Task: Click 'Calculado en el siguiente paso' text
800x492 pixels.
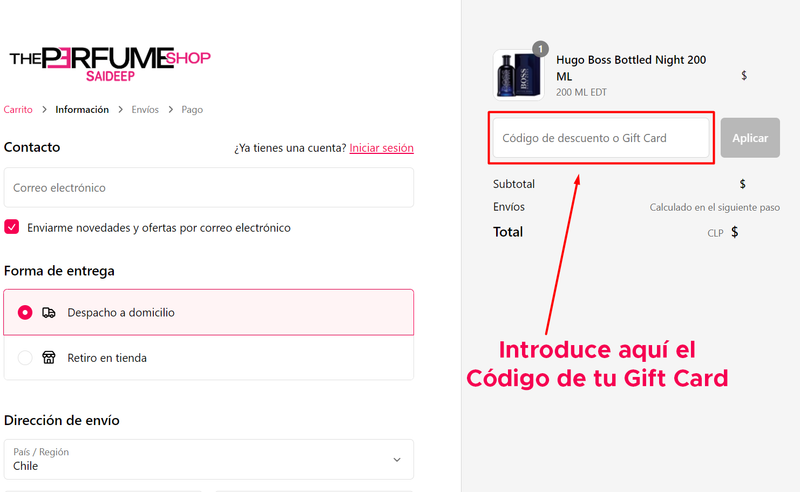Action: click(x=714, y=207)
